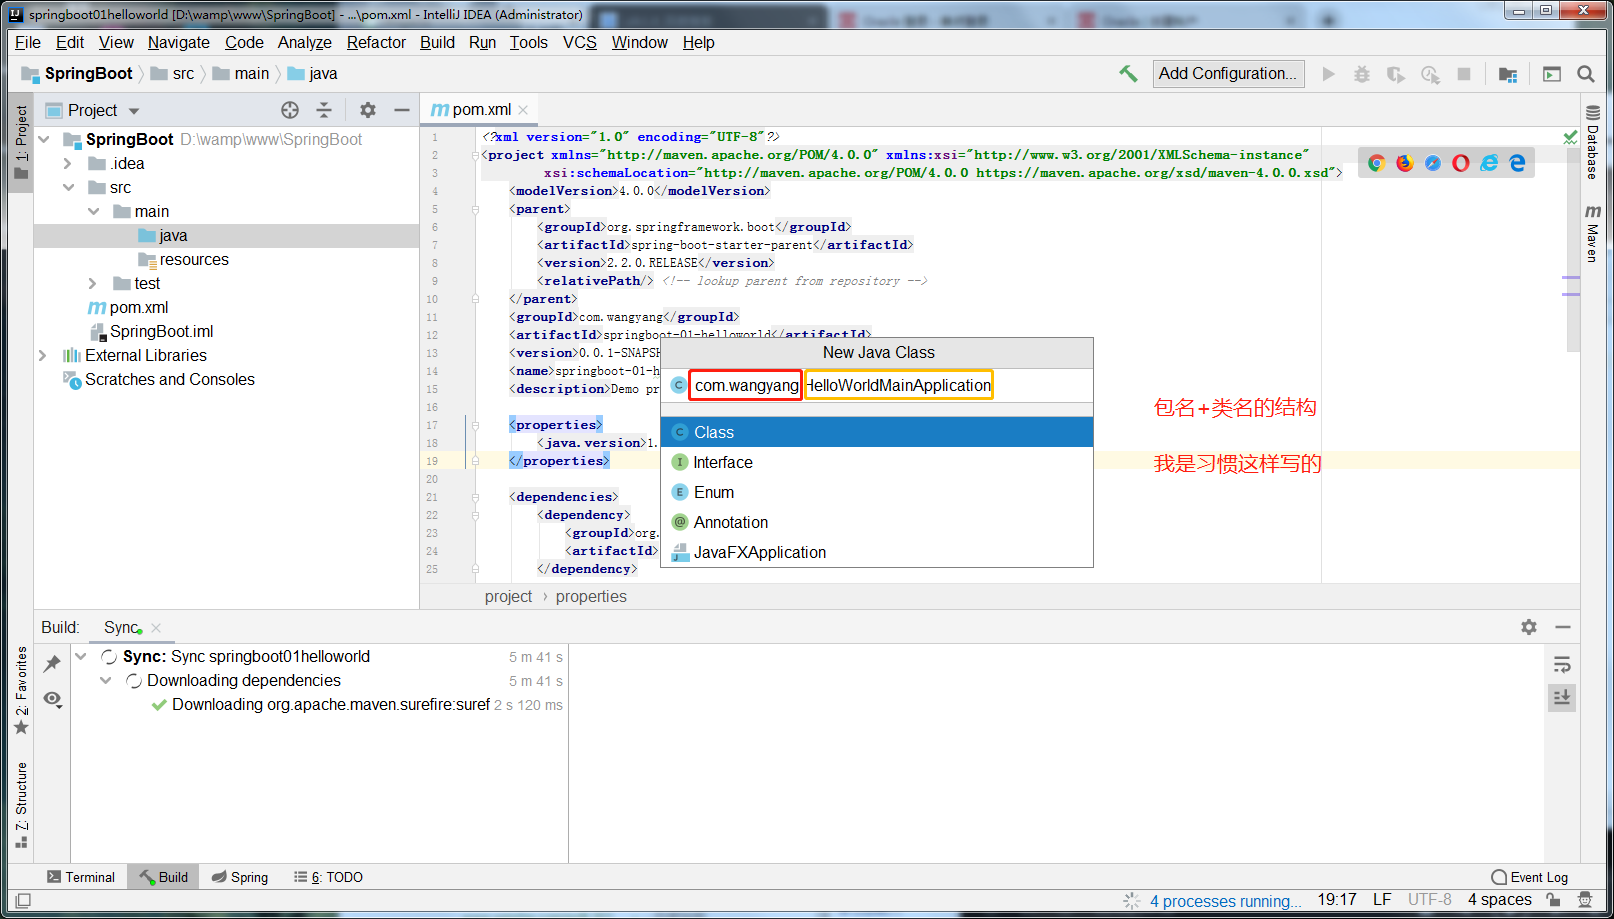
Task: Select Annotation in New Java Class list
Action: (x=877, y=522)
